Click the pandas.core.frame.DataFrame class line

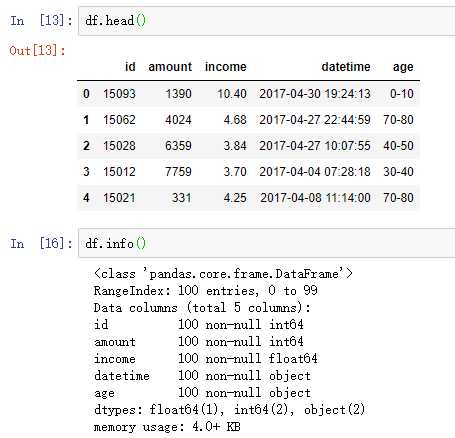tap(223, 274)
